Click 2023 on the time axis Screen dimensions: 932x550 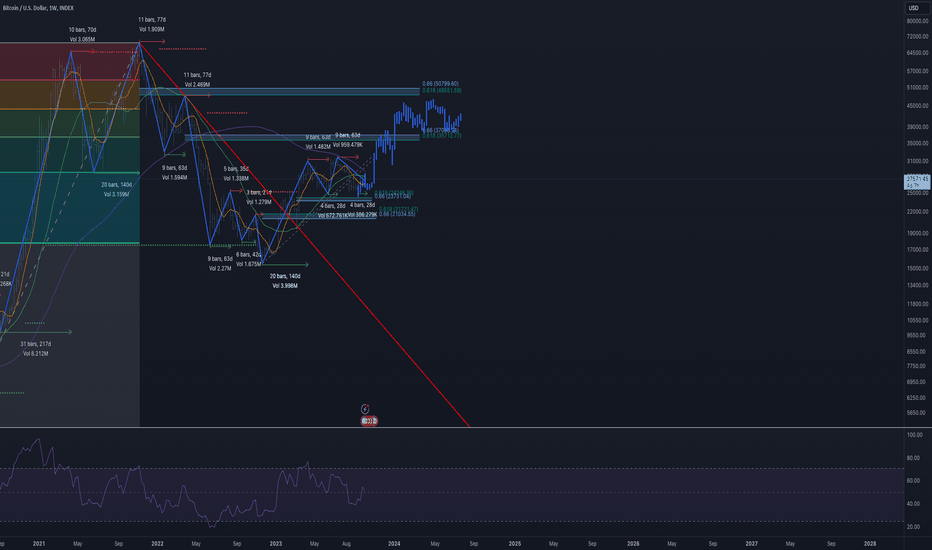coord(276,543)
